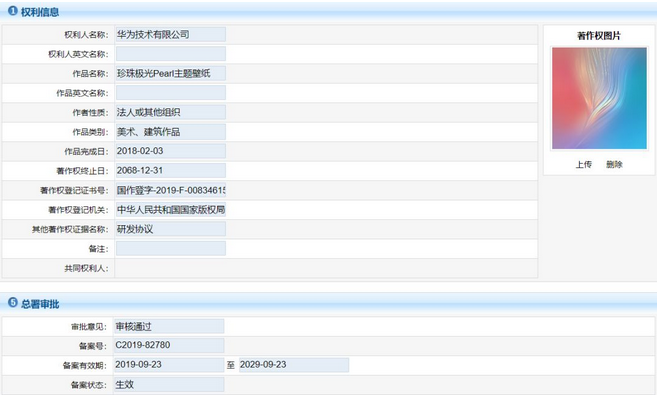Click the 作品完成日 label
This screenshot has height=397, width=658.
[86, 151]
